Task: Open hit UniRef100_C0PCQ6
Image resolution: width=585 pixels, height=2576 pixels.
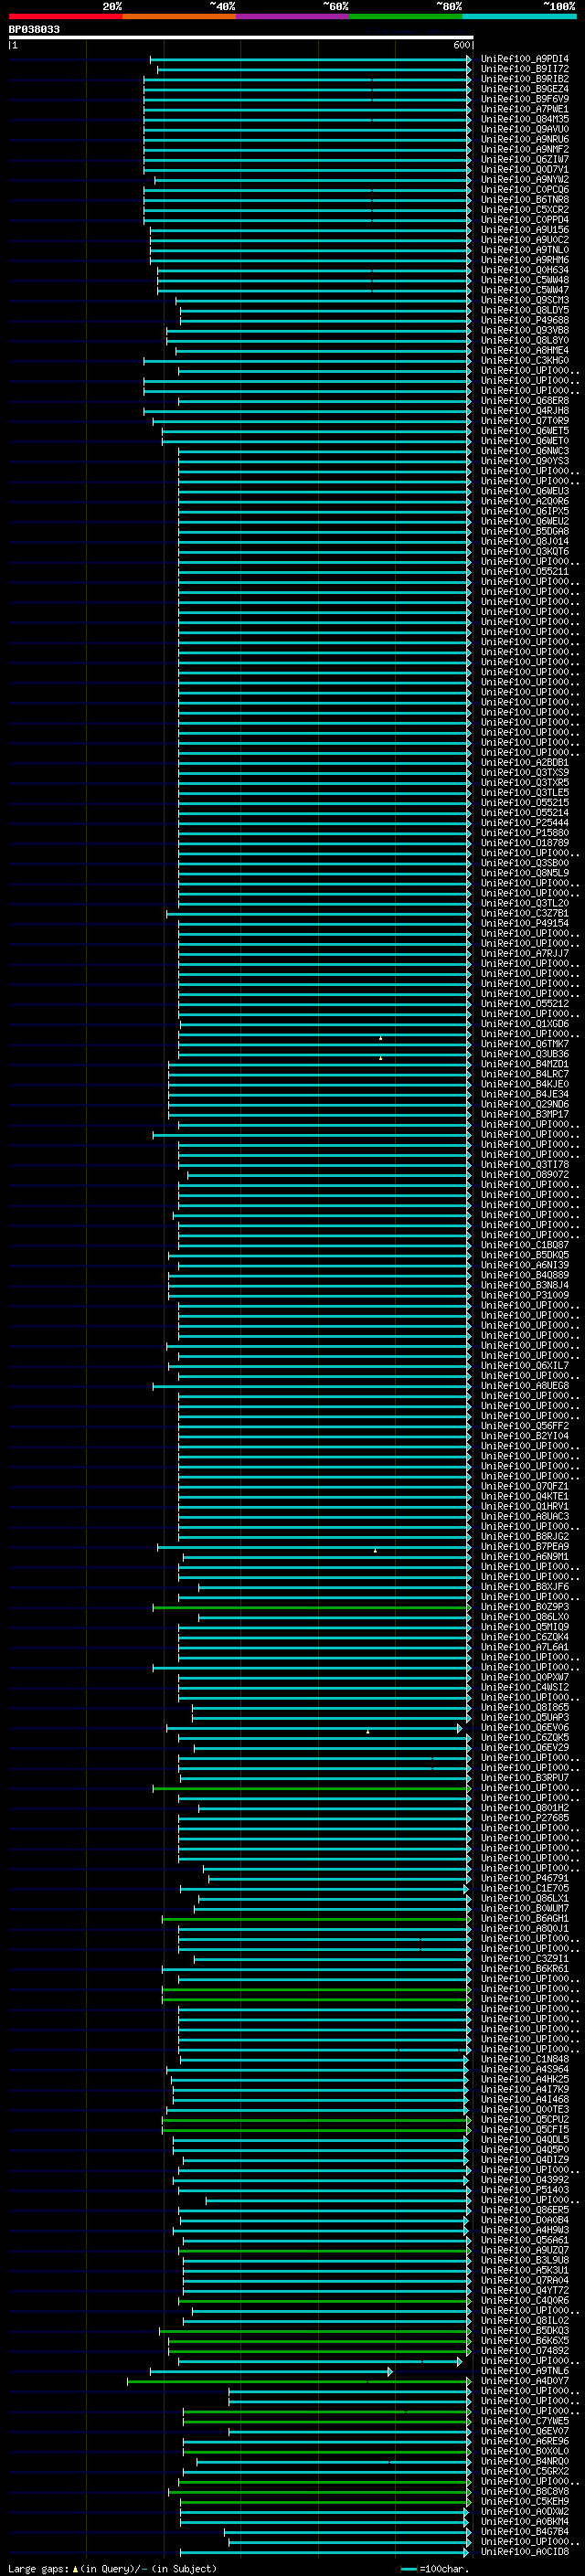Action: click(524, 189)
